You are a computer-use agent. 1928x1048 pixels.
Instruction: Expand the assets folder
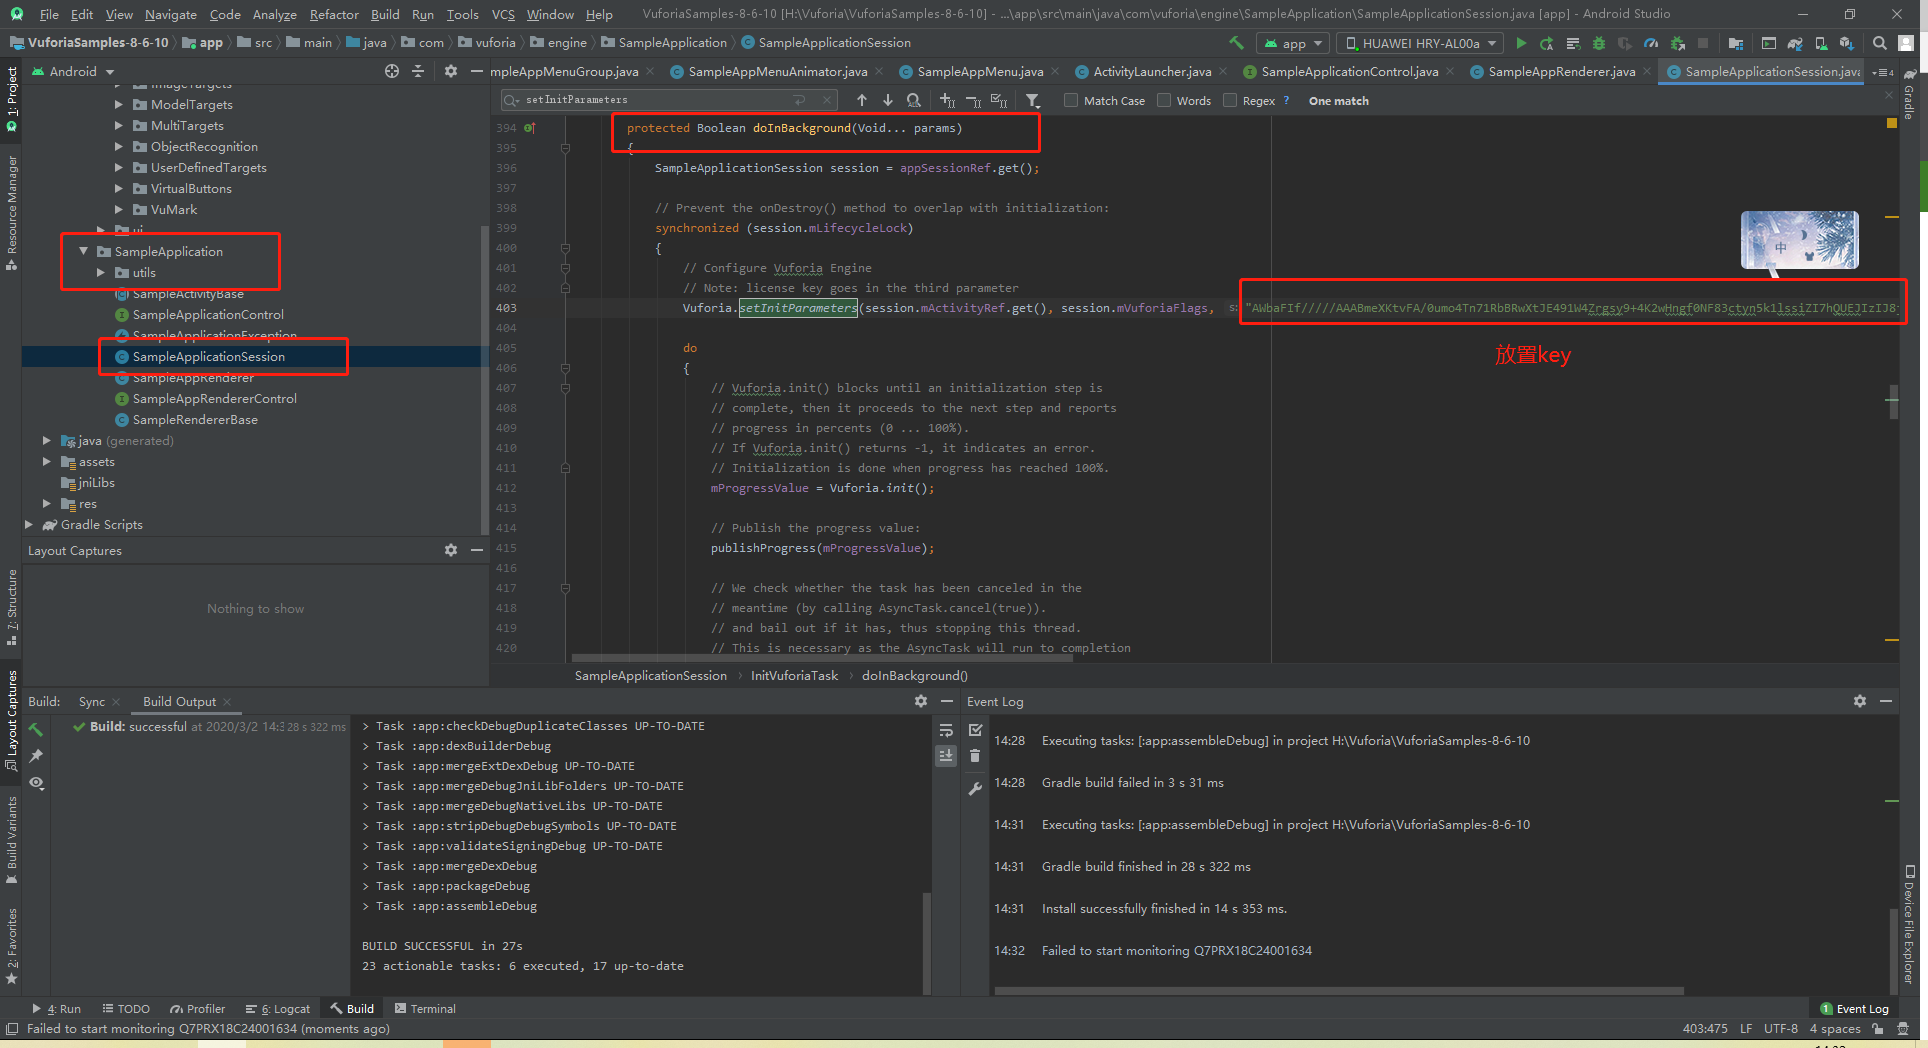(x=47, y=461)
